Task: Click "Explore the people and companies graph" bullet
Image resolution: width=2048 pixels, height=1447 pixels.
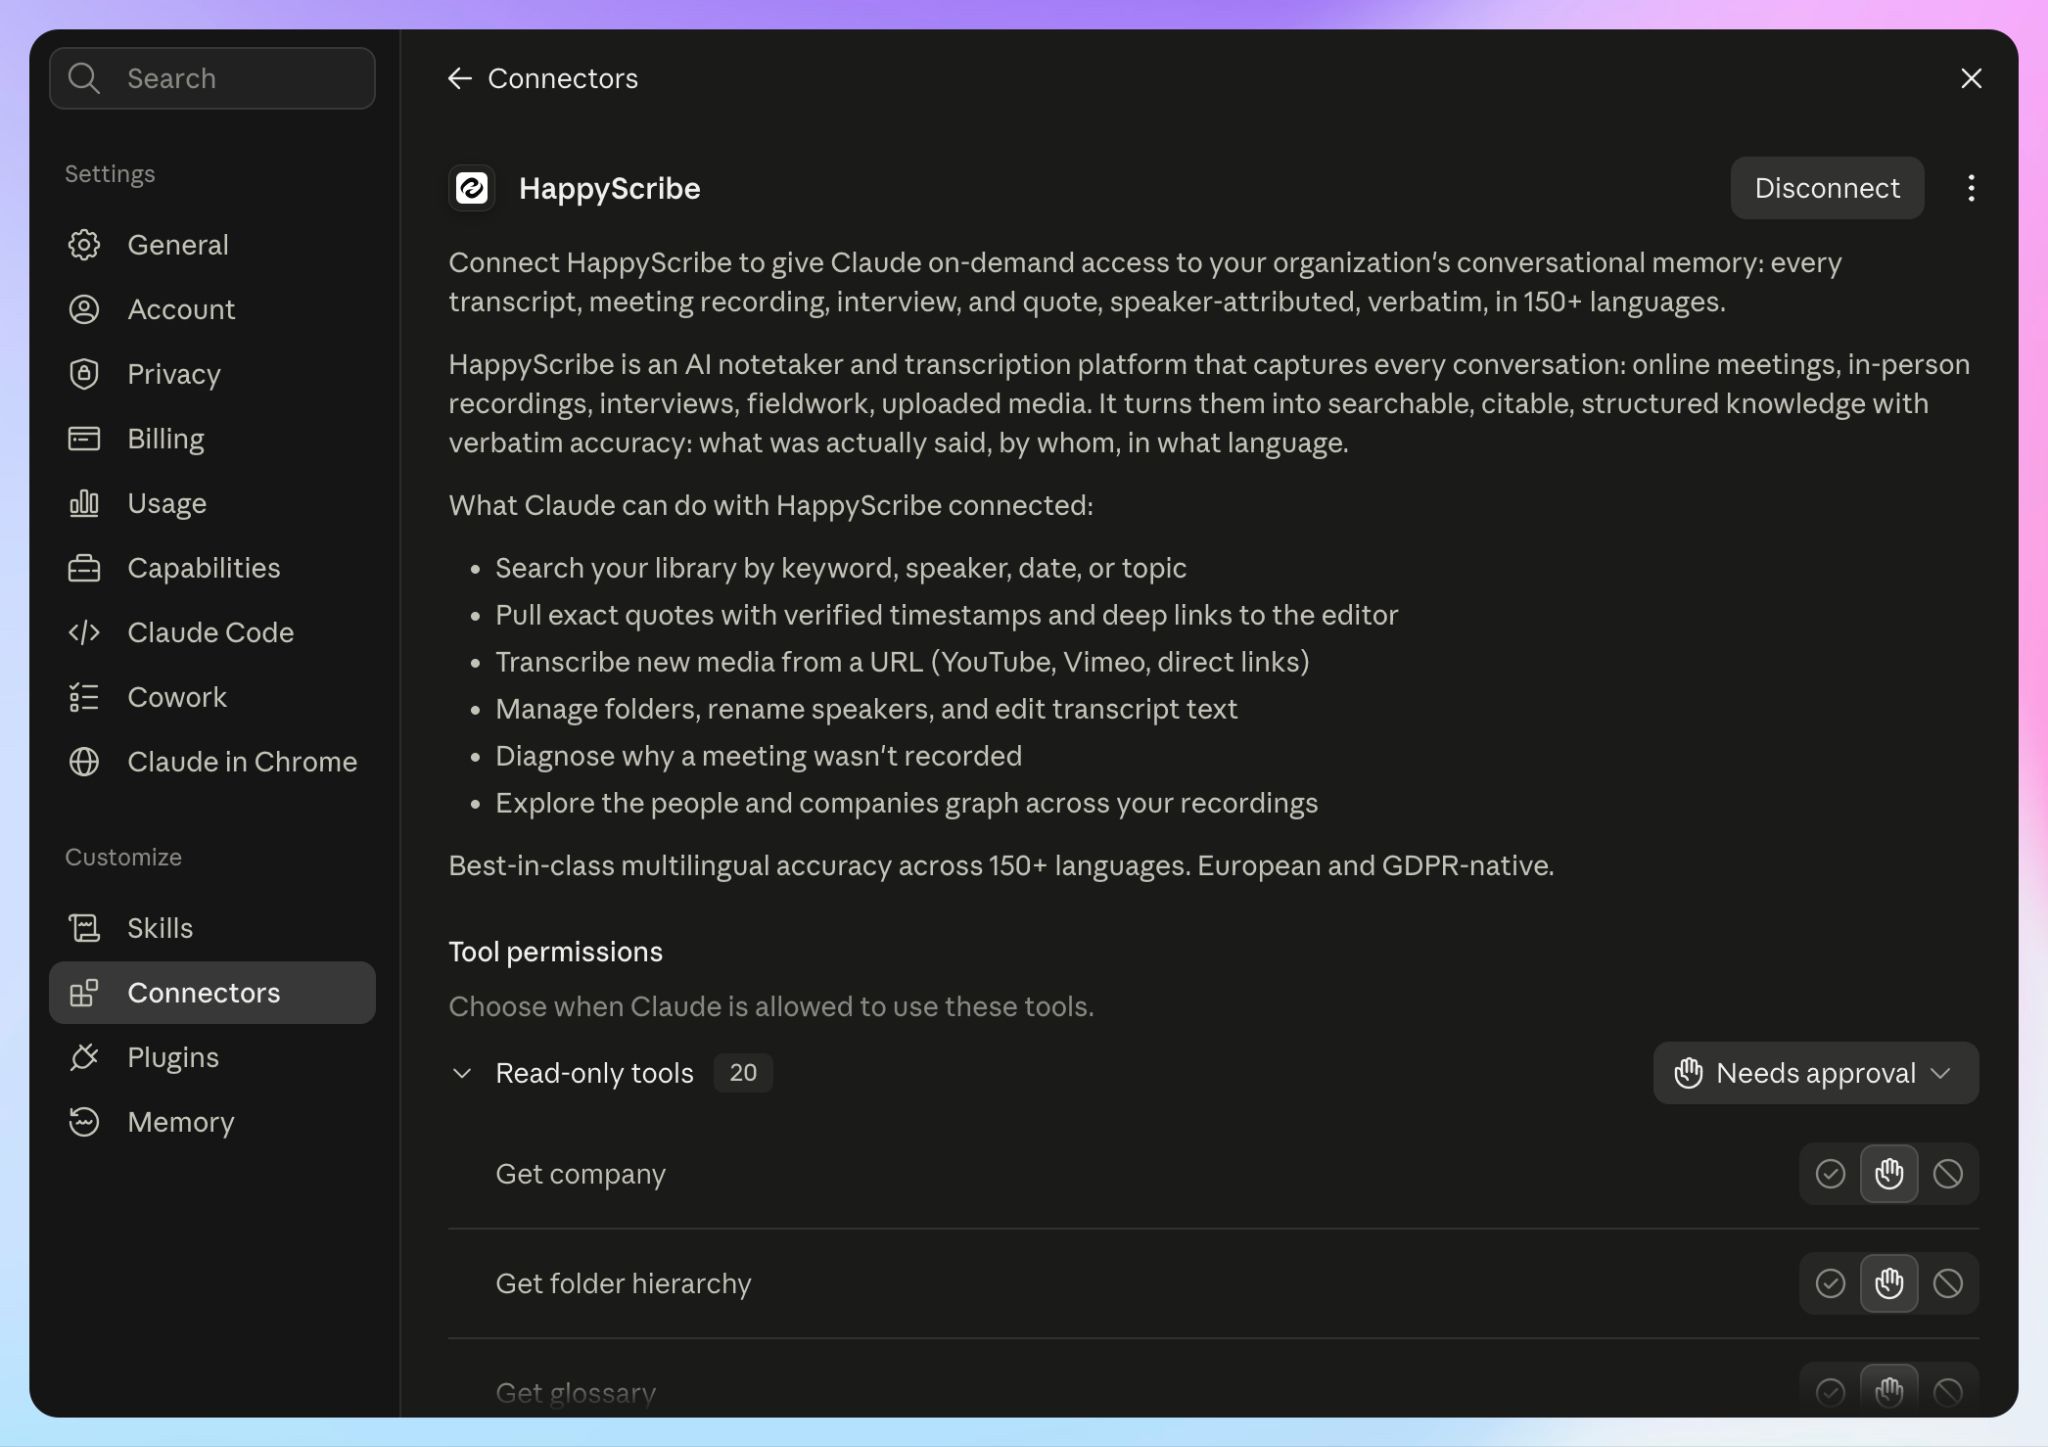Action: pyautogui.click(x=906, y=803)
